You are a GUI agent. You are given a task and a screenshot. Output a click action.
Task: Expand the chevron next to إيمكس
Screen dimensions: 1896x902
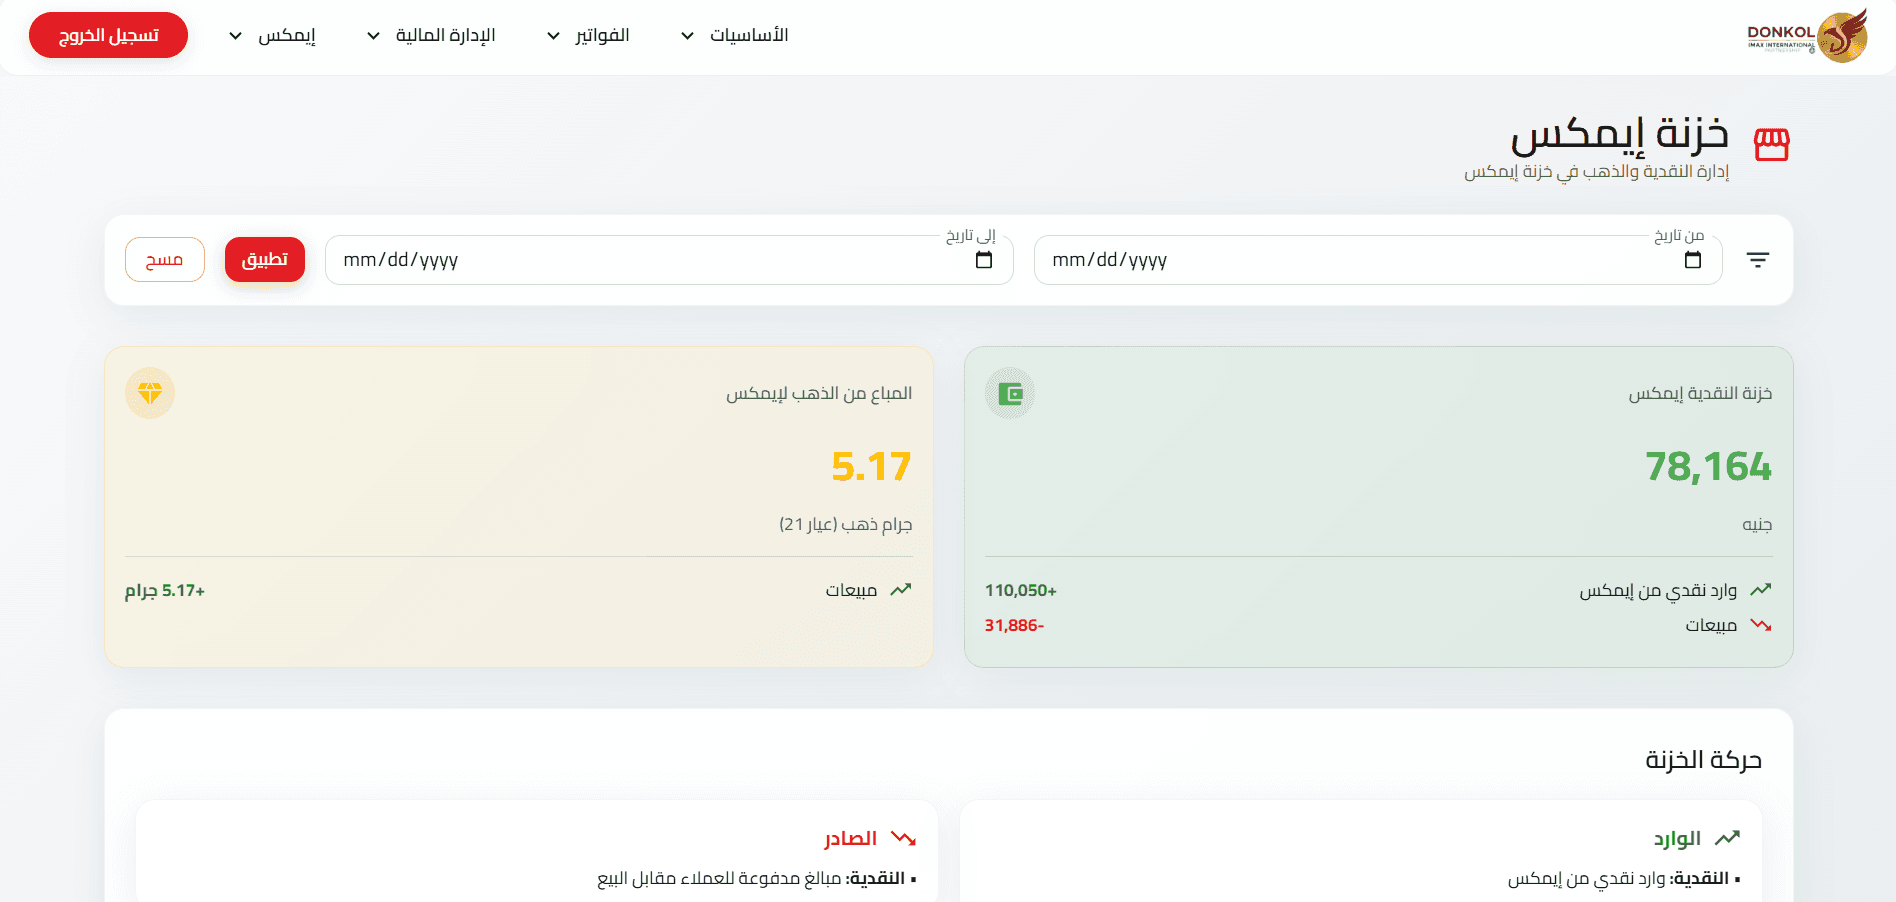pos(235,36)
